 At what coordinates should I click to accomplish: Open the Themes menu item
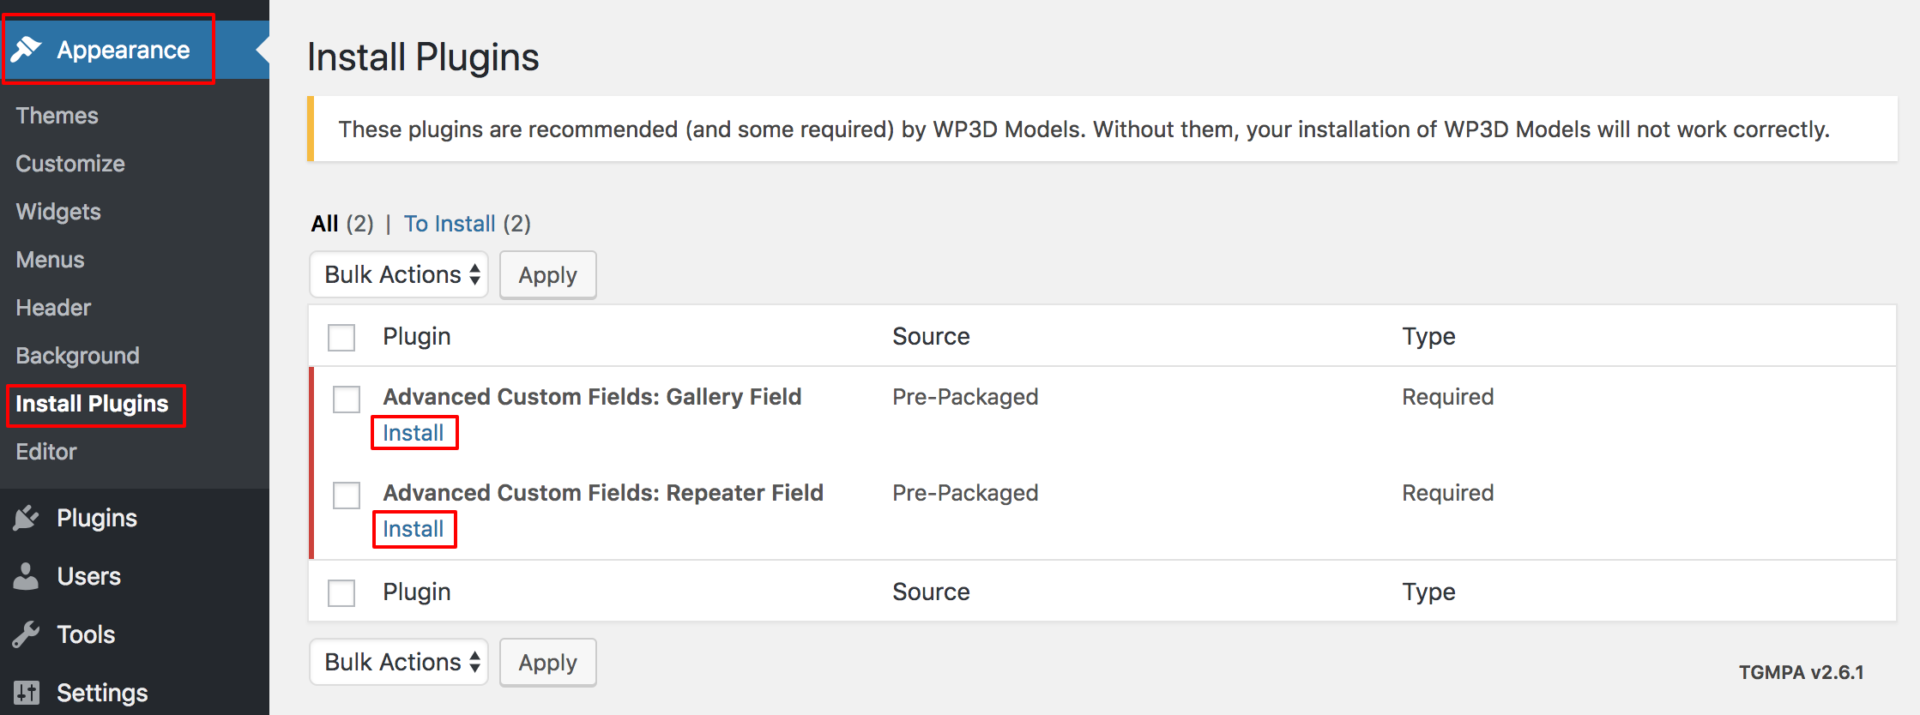coord(56,115)
